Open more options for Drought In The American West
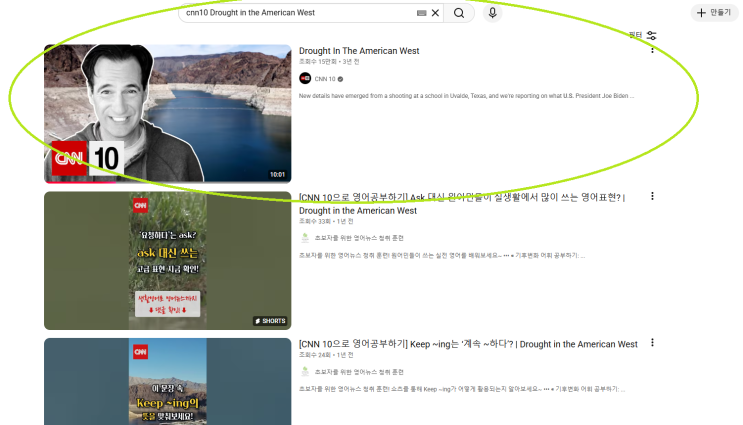The image size is (743, 425). pos(652,50)
